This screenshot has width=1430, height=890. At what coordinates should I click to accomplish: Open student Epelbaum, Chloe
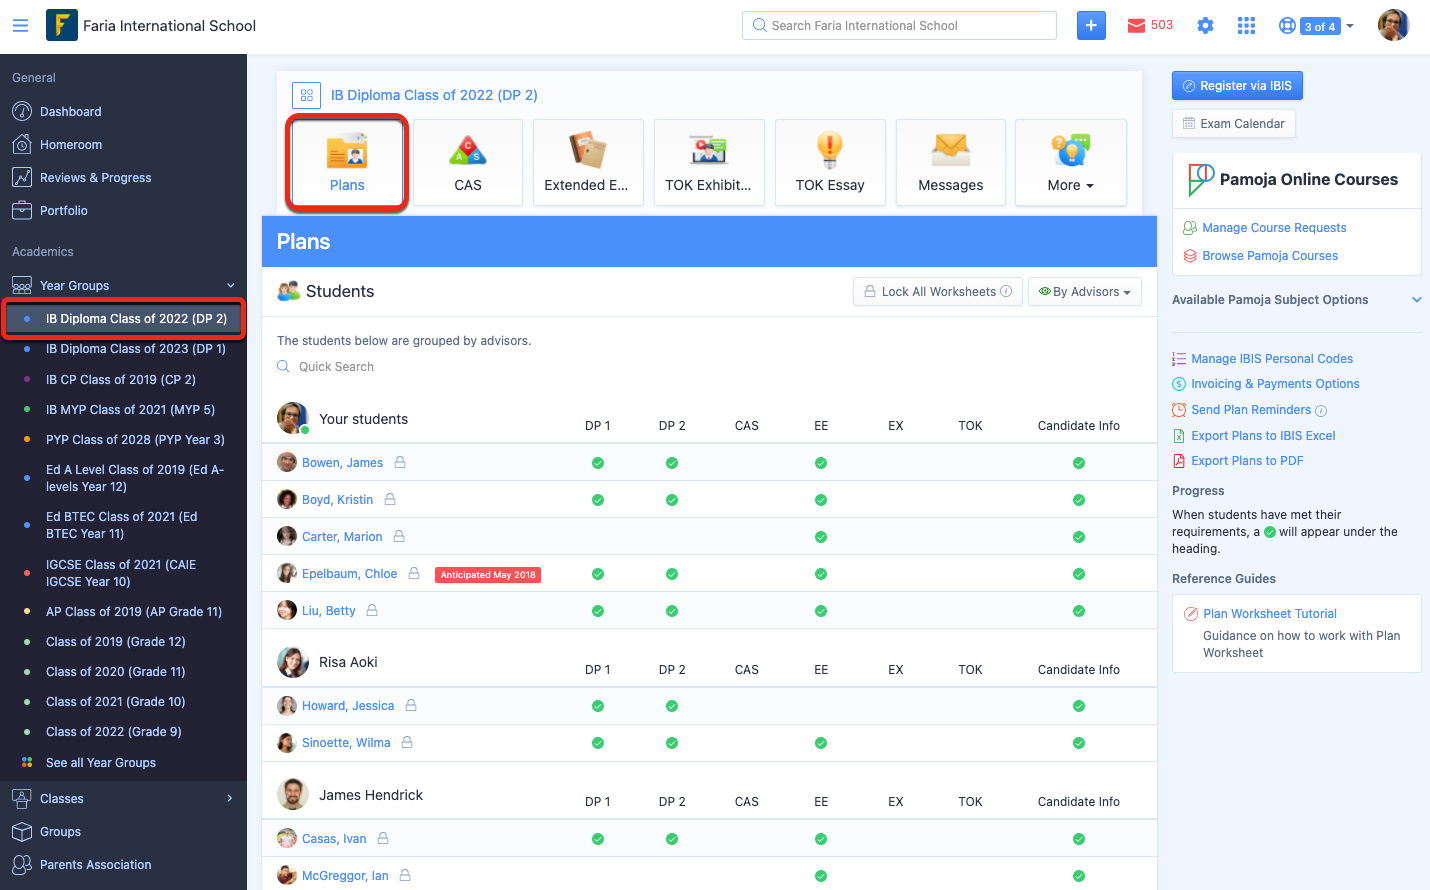point(349,574)
